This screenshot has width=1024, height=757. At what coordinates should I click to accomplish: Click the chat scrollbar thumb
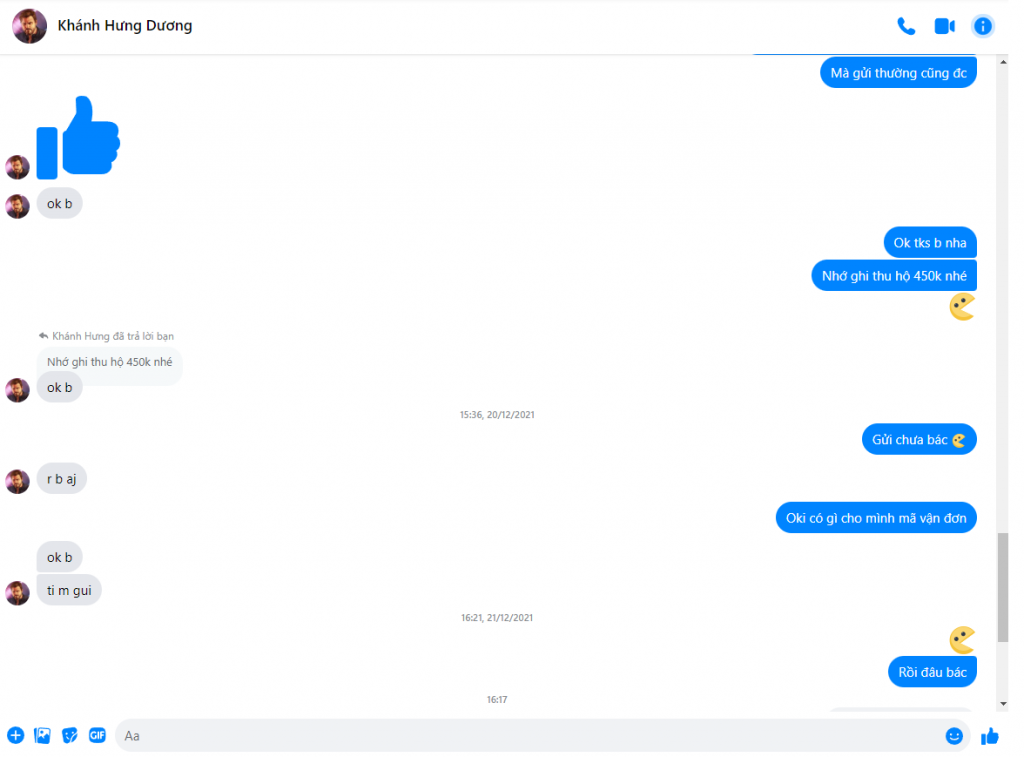click(1003, 587)
